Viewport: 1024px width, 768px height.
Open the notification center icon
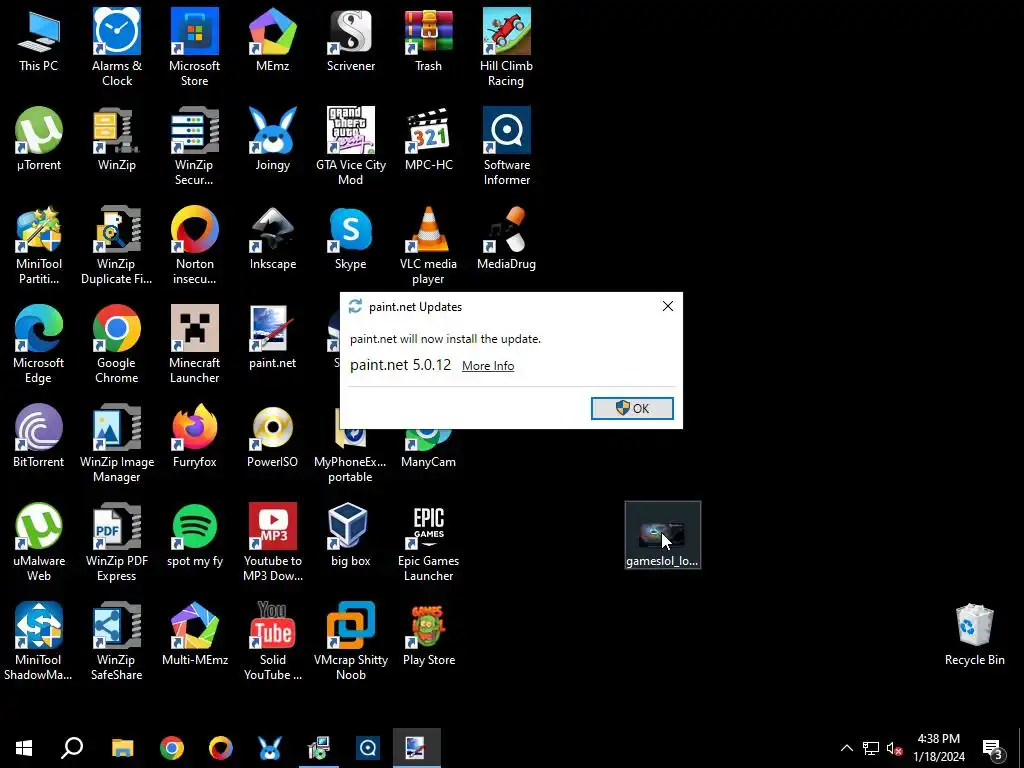(993, 748)
